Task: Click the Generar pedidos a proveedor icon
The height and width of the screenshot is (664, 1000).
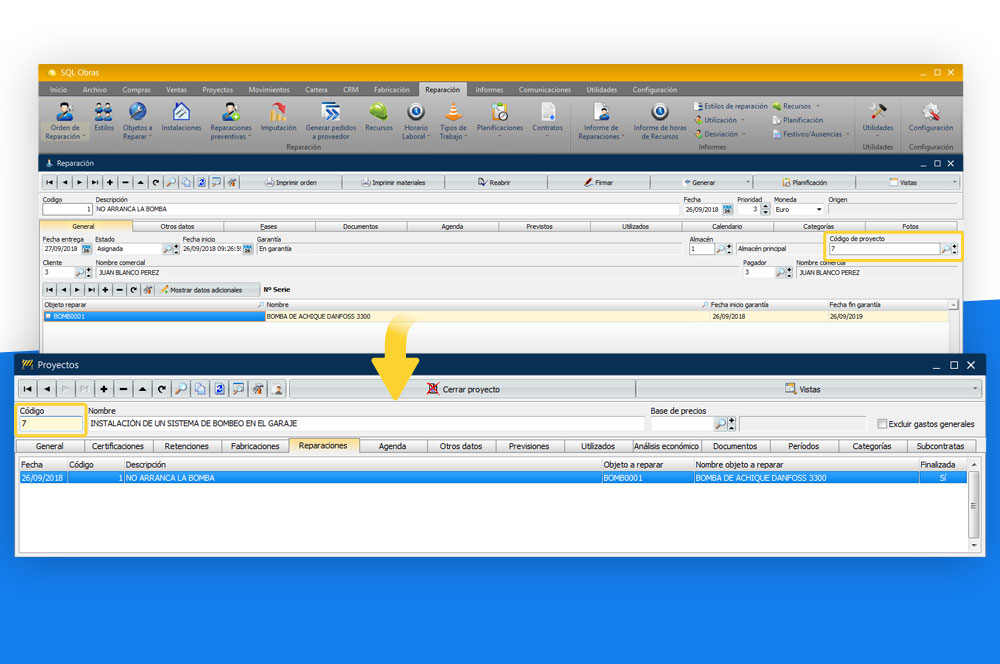Action: point(330,112)
